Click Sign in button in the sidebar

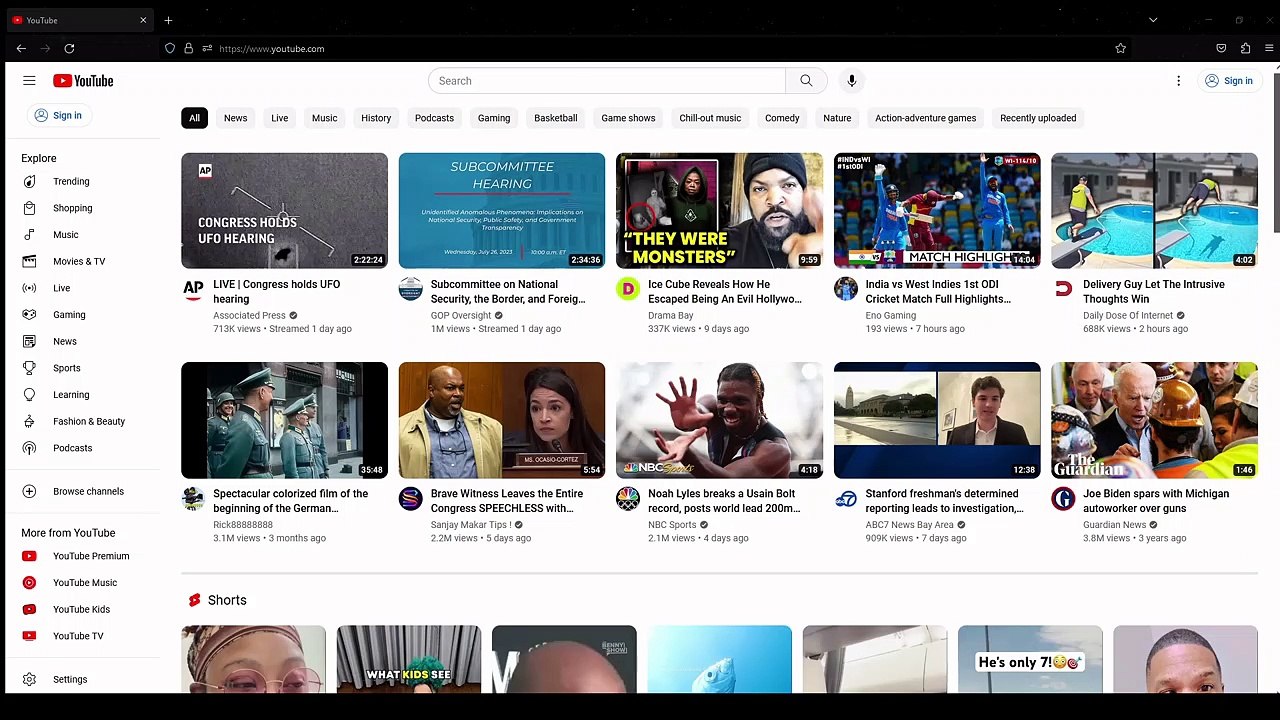(58, 115)
